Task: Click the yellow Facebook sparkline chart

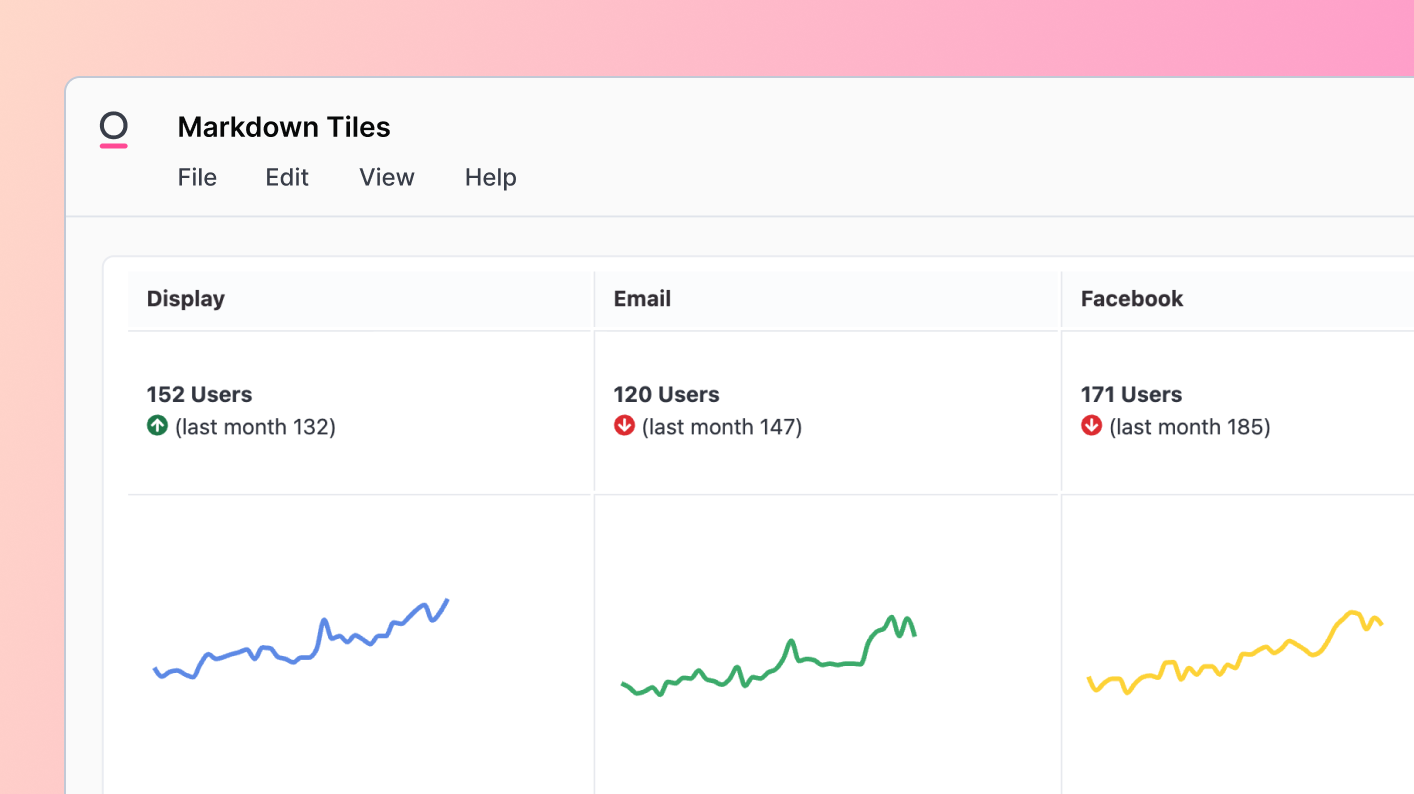Action: tap(1235, 656)
